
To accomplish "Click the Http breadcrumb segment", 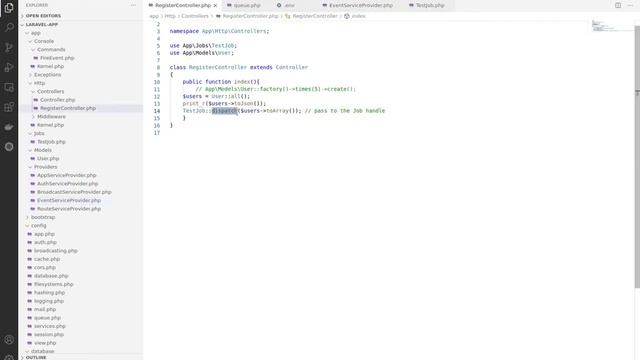I will (170, 16).
